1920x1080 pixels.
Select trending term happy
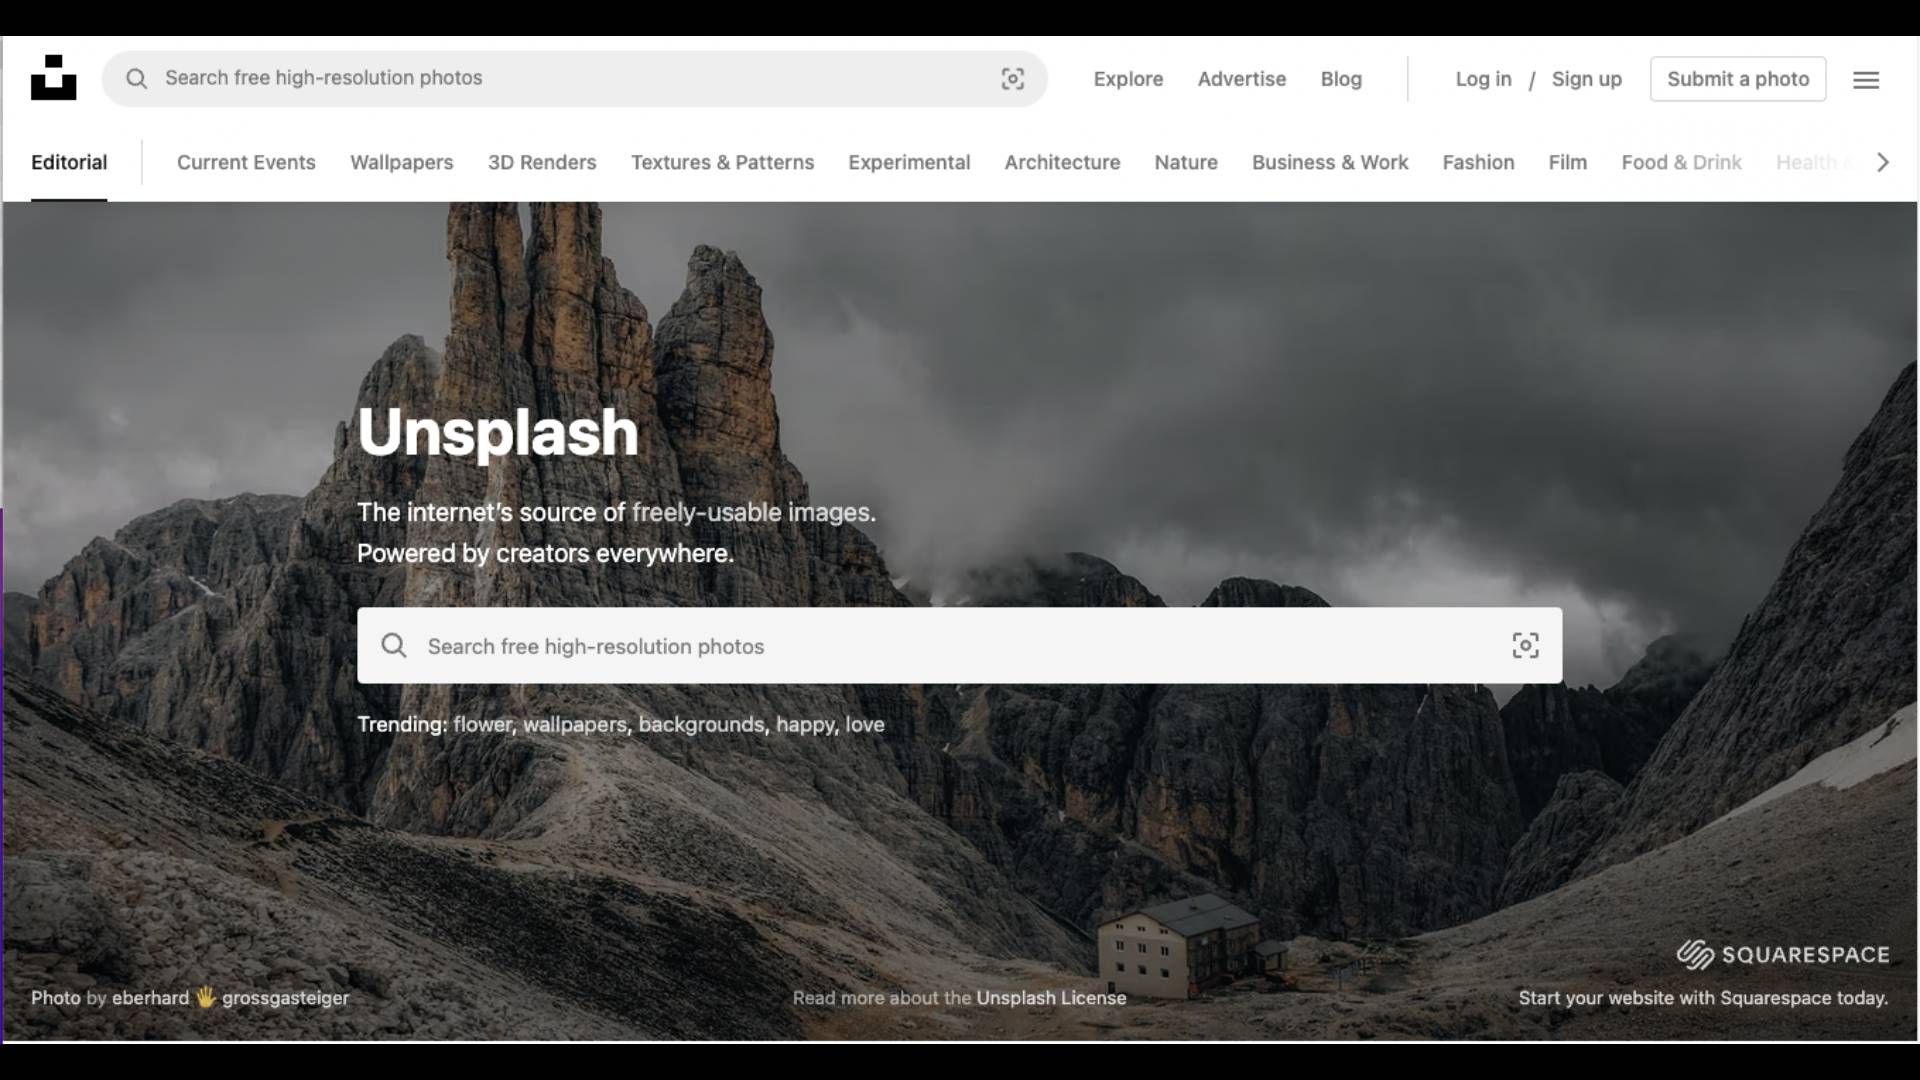pos(806,724)
